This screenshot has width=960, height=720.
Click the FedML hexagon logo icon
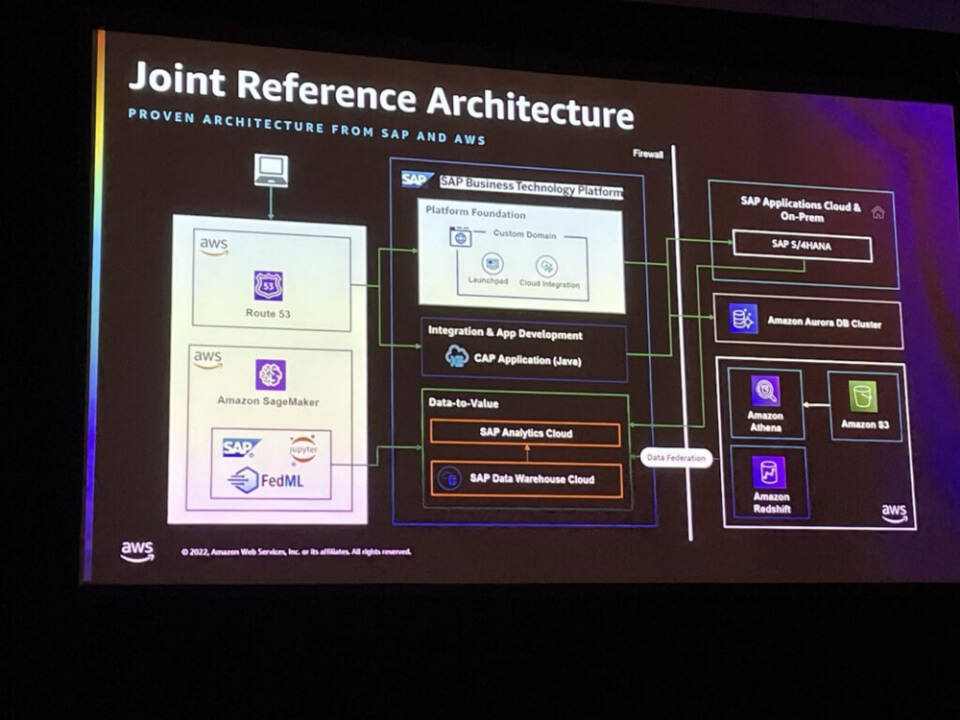244,480
